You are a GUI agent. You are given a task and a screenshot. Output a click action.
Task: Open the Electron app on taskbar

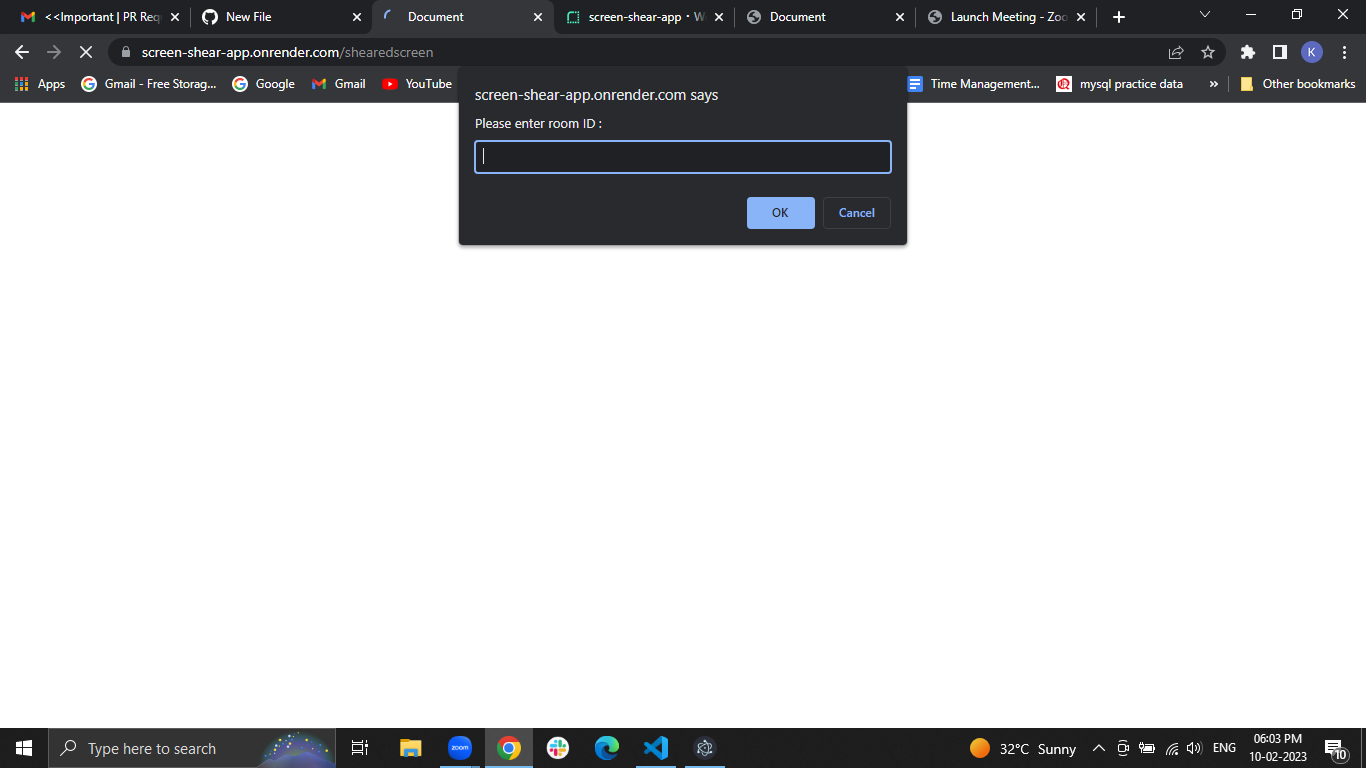[x=705, y=748]
